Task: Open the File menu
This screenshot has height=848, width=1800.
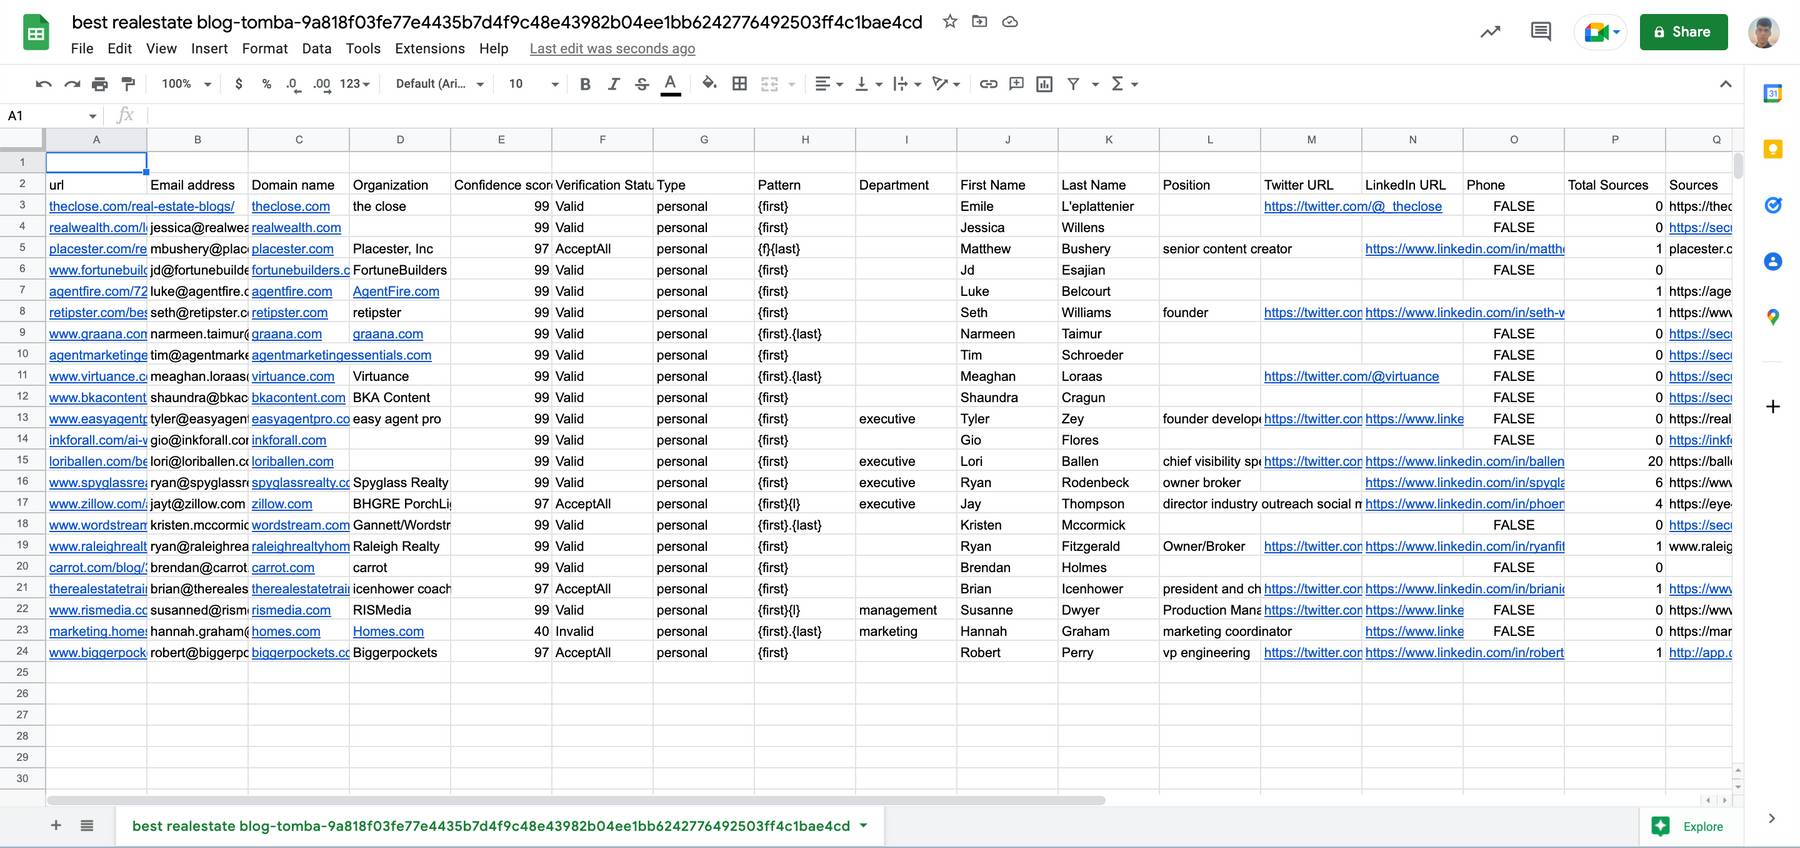Action: pyautogui.click(x=82, y=48)
